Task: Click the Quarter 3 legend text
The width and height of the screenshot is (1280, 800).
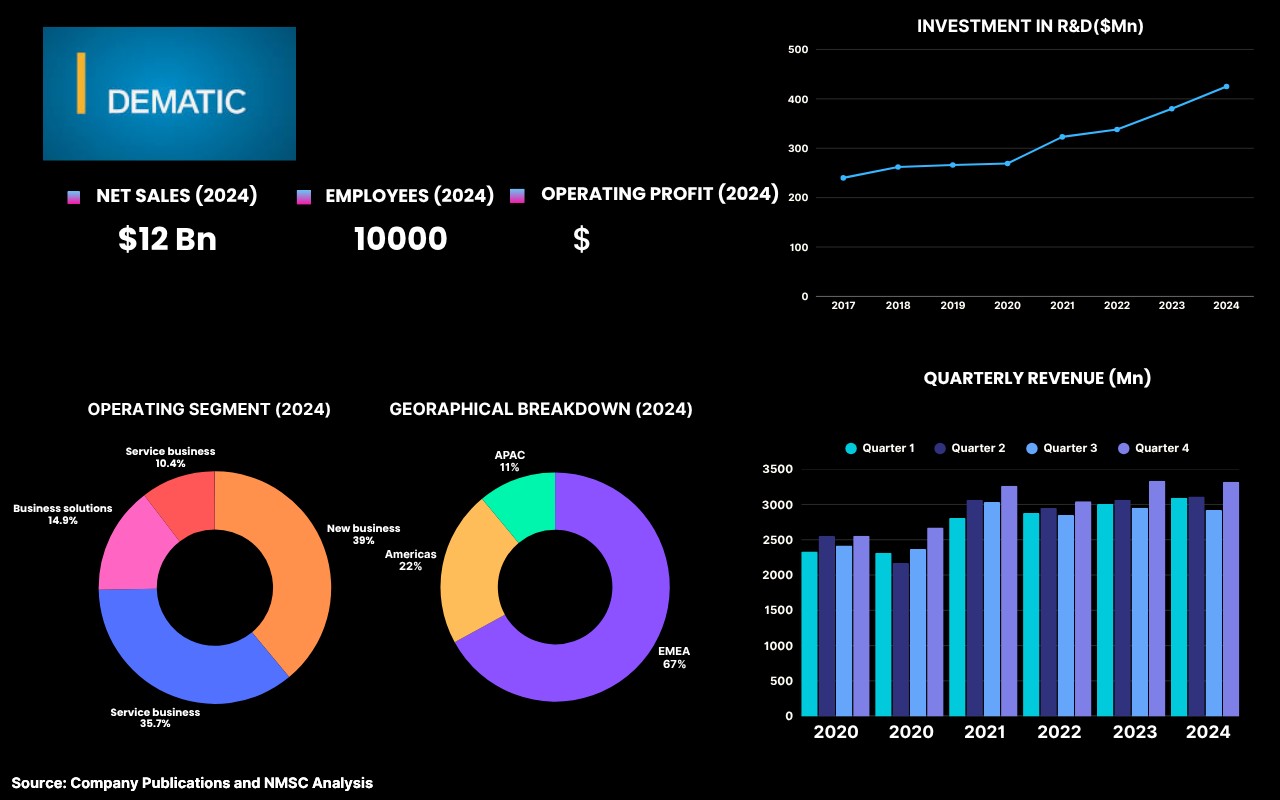Action: 1070,449
